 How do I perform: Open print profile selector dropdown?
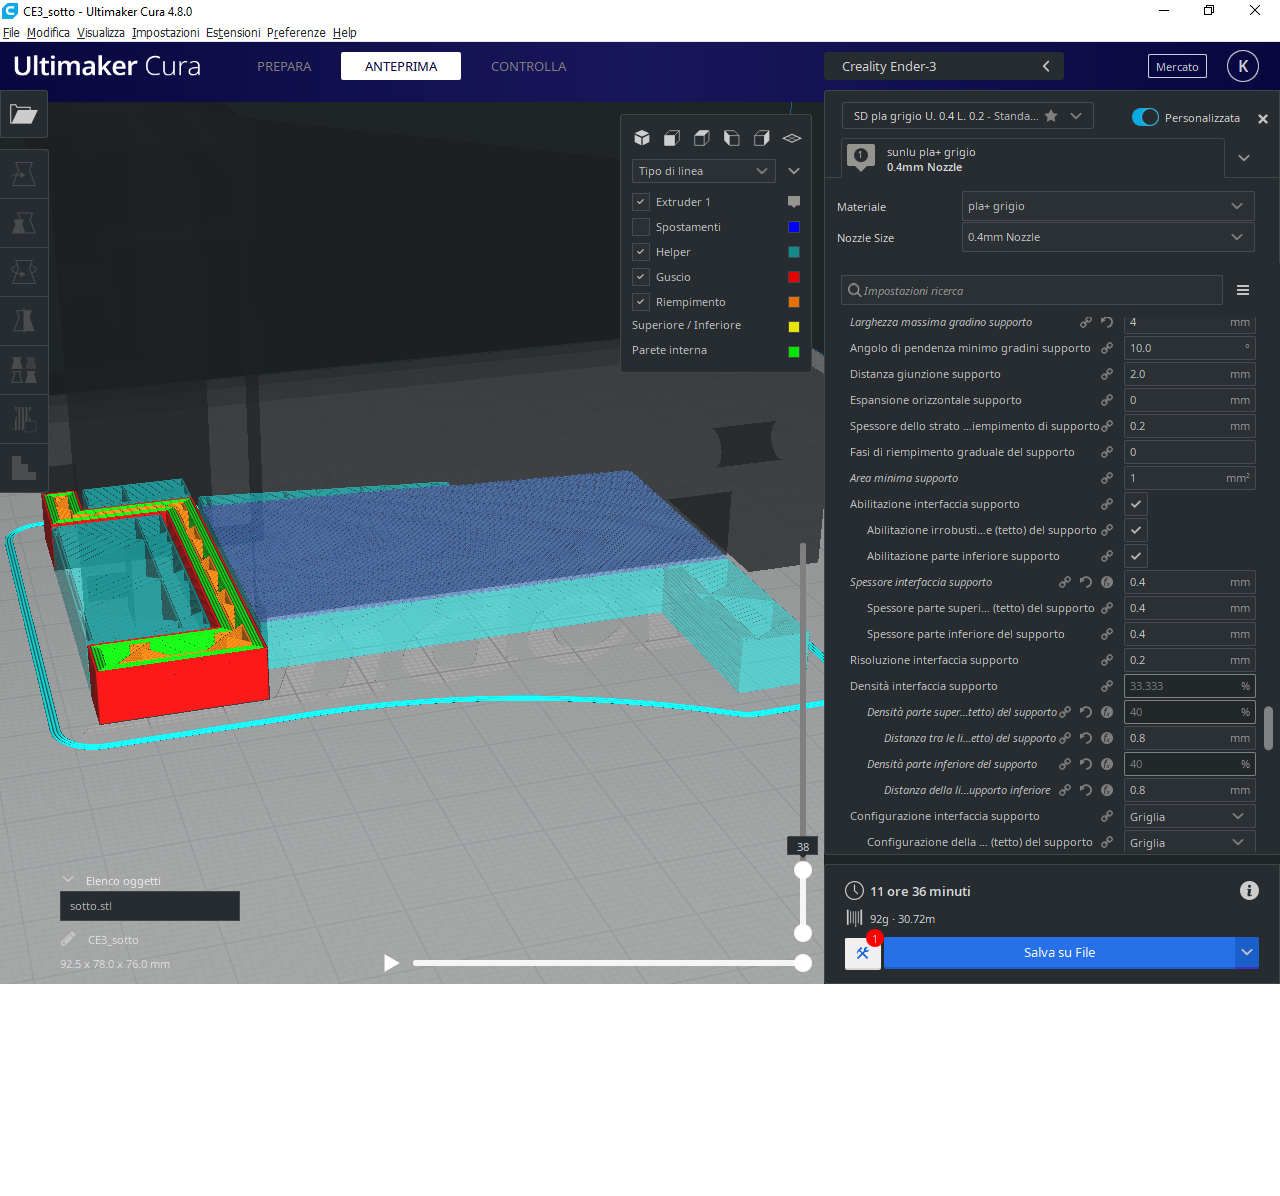tap(967, 116)
